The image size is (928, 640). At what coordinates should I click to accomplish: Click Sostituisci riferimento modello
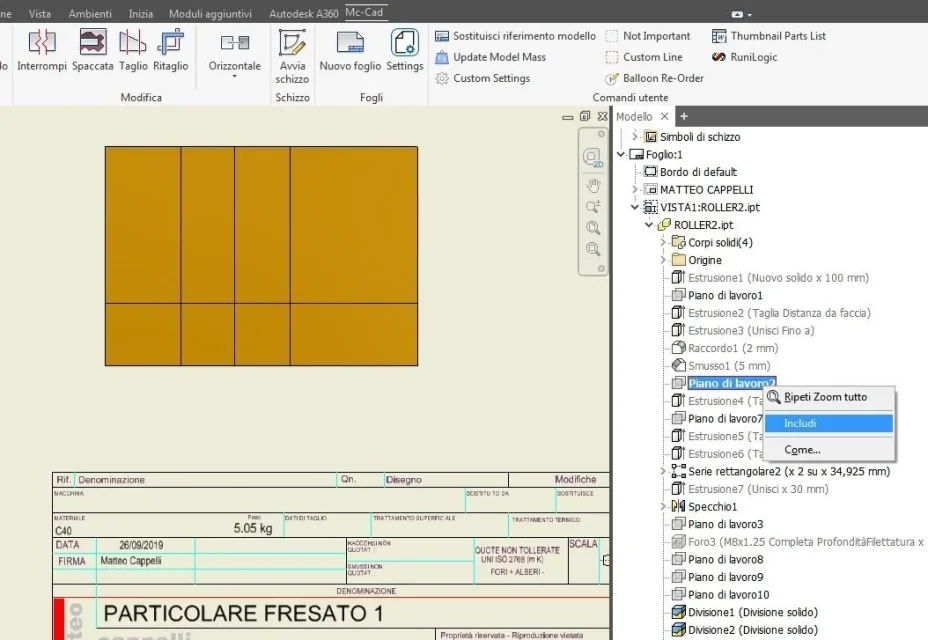click(x=515, y=36)
